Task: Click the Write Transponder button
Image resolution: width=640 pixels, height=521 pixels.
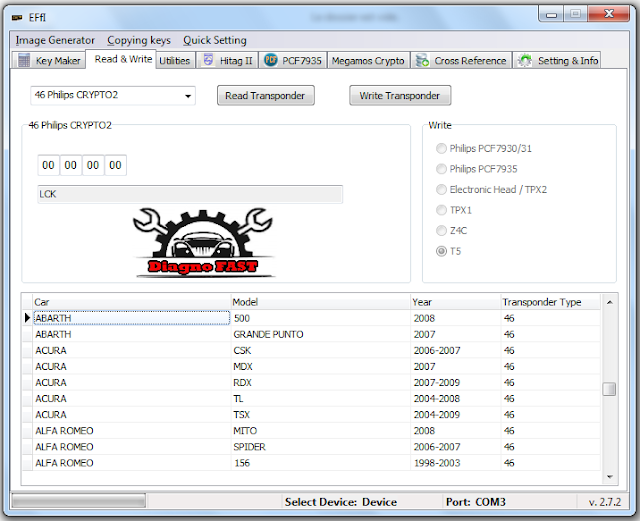Action: (x=400, y=96)
